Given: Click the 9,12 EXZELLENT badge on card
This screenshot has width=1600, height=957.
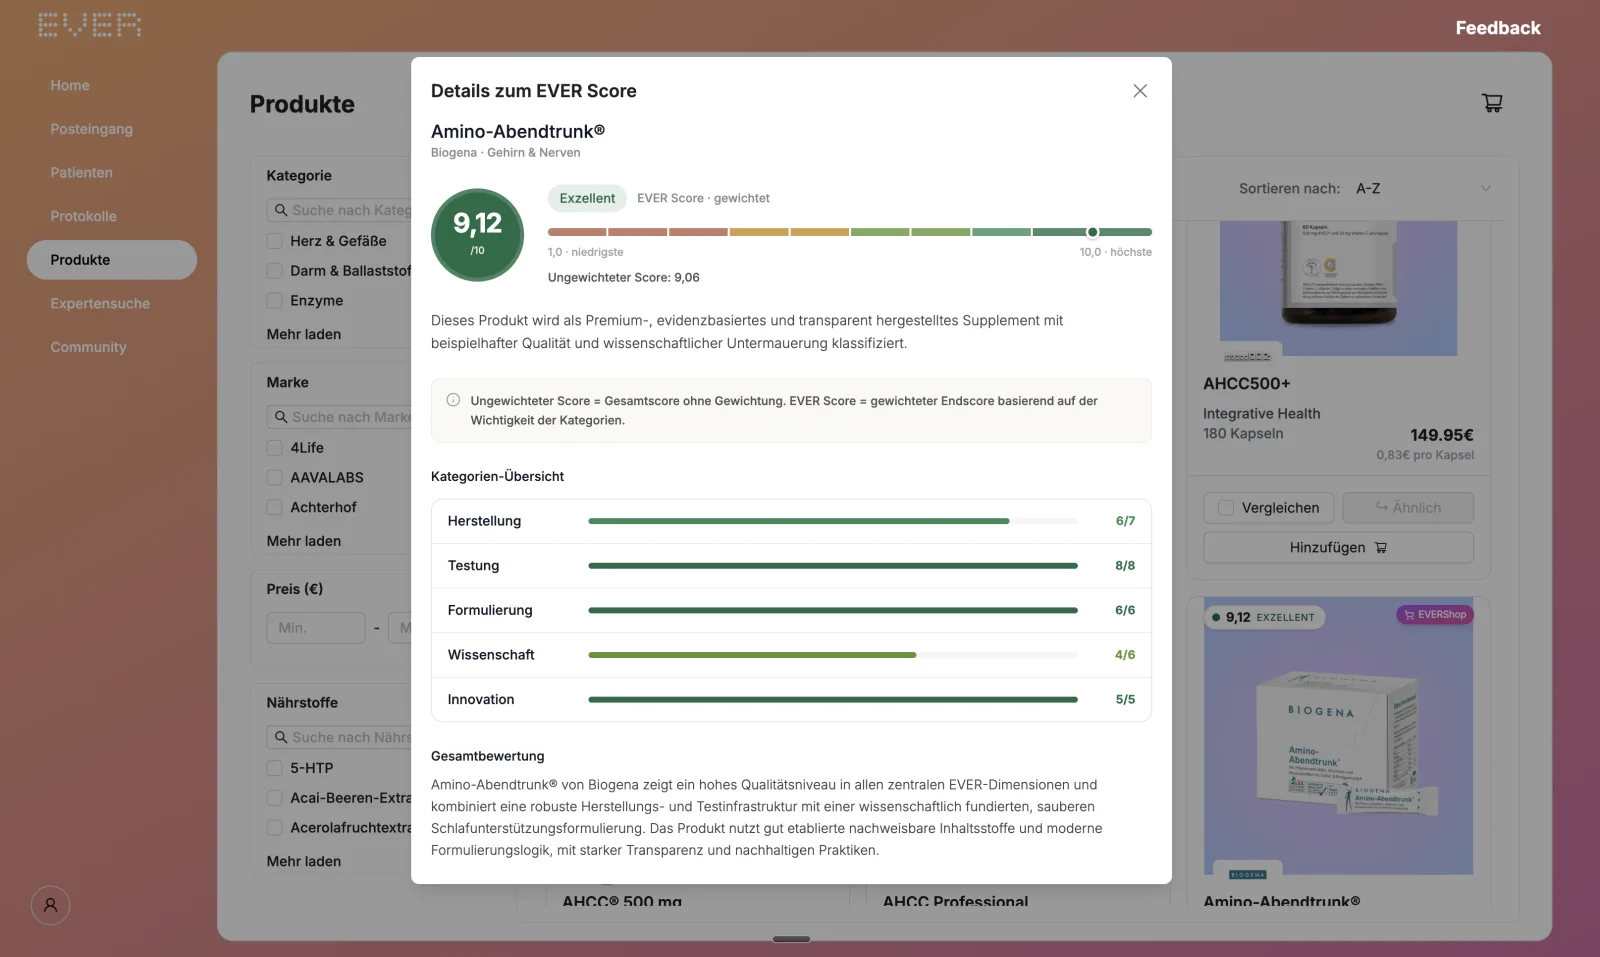Looking at the screenshot, I should [1264, 617].
